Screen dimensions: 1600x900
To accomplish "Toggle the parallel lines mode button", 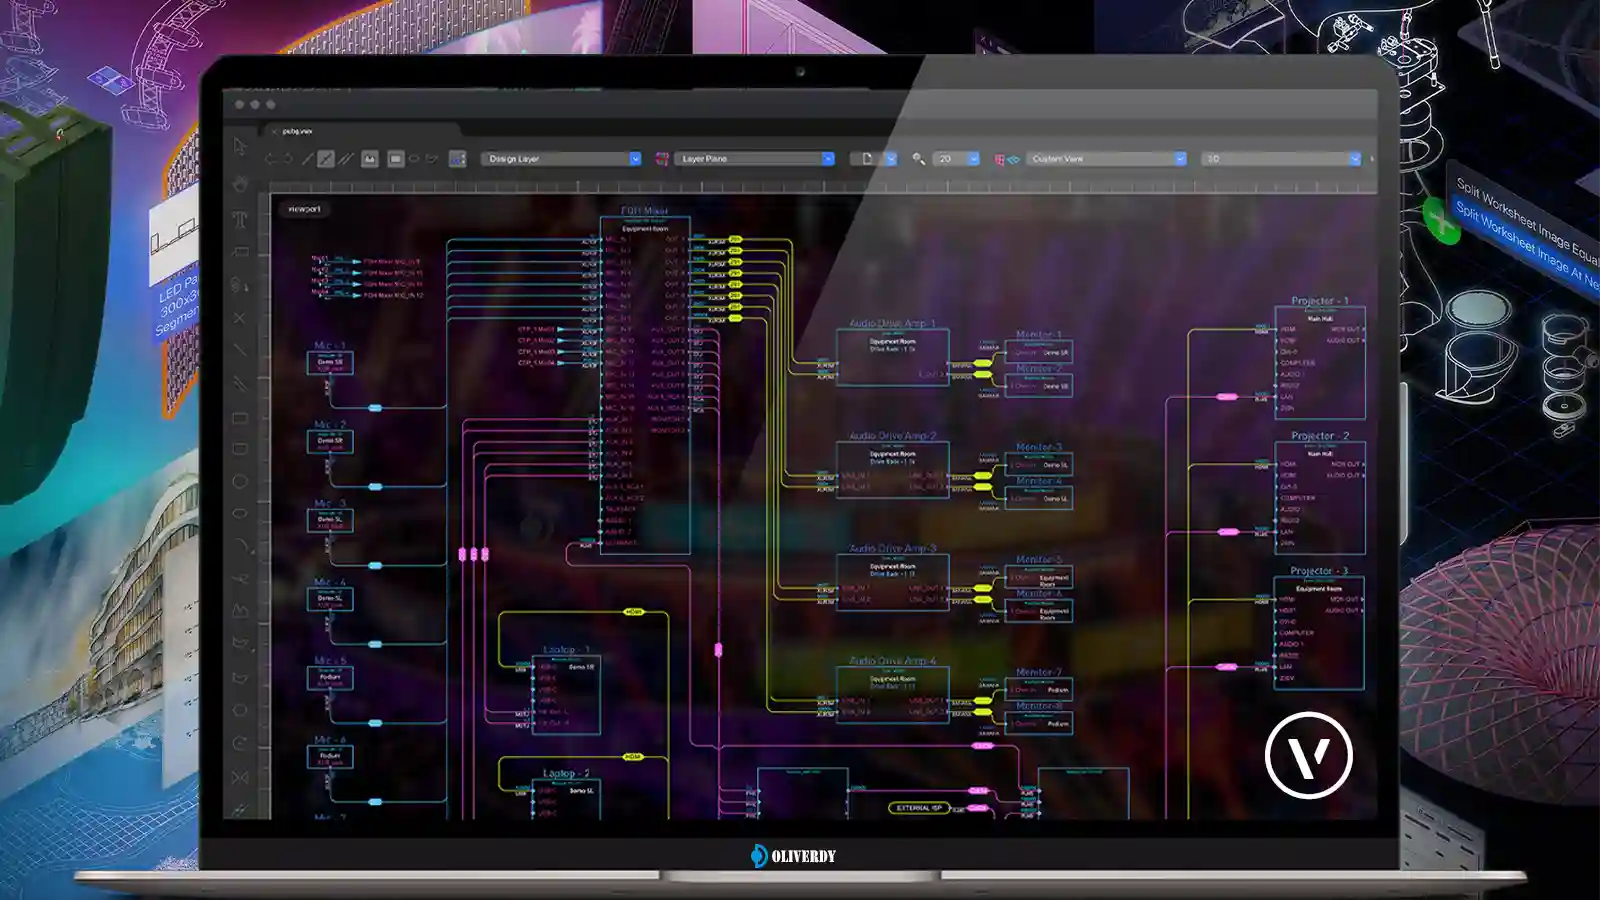I will click(x=346, y=159).
